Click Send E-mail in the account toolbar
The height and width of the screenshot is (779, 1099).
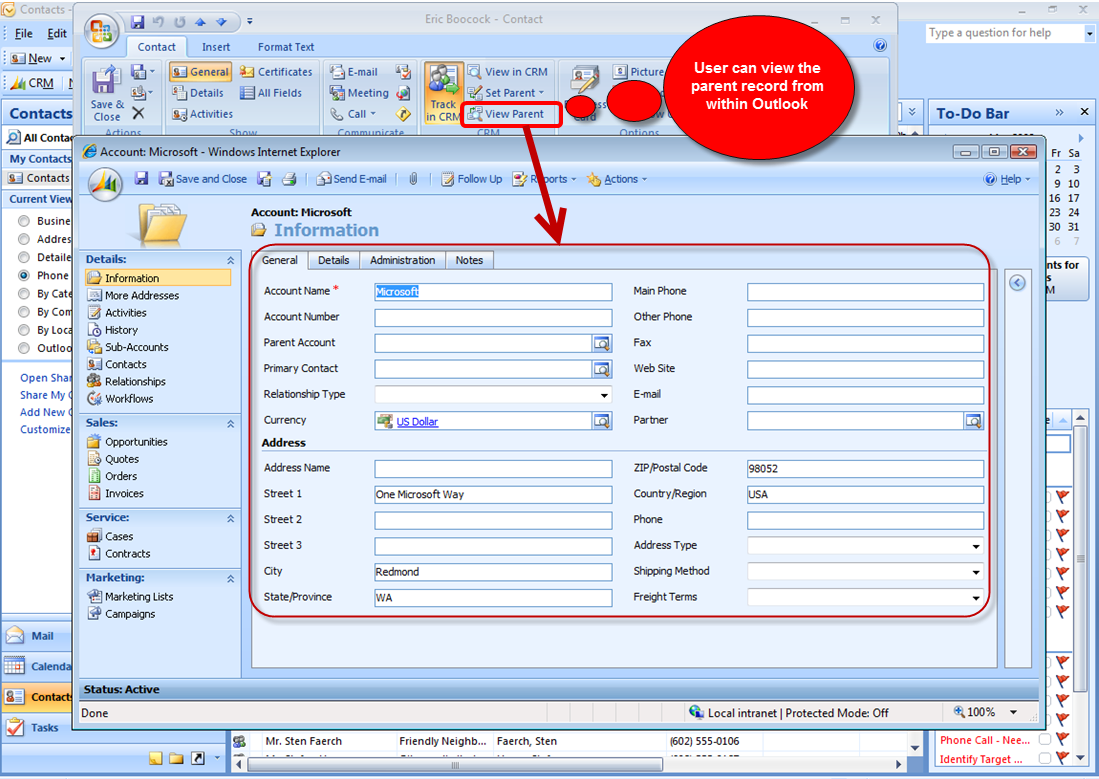[351, 179]
